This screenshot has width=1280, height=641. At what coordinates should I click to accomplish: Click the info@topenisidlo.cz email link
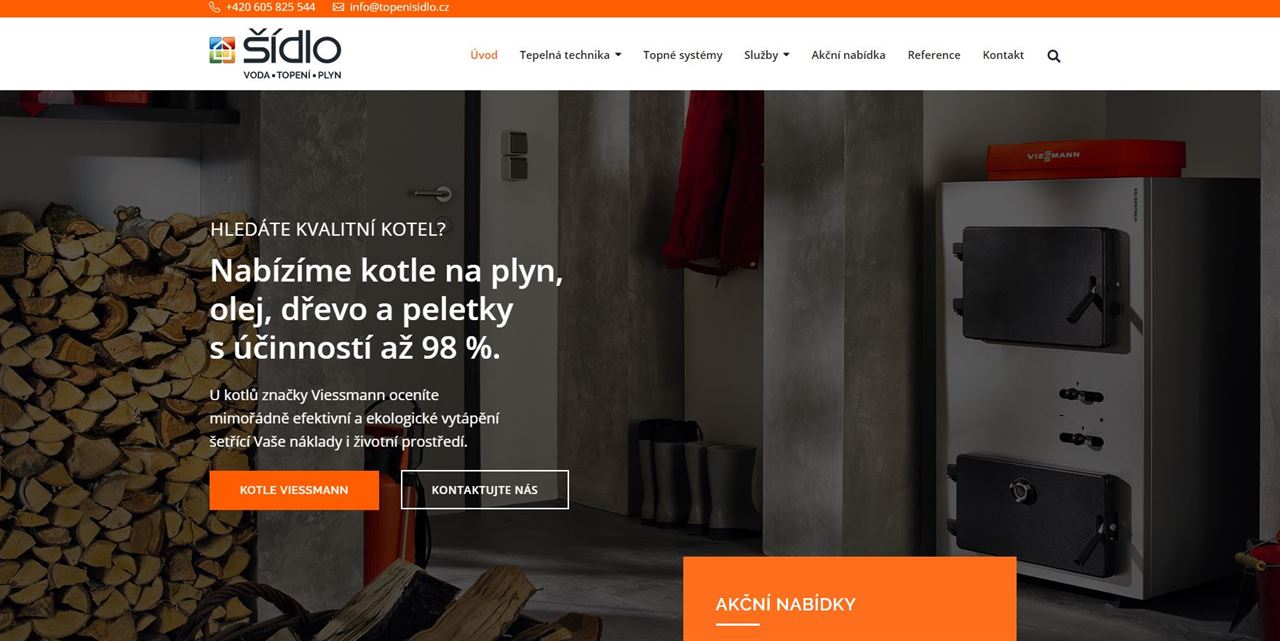[x=399, y=7]
